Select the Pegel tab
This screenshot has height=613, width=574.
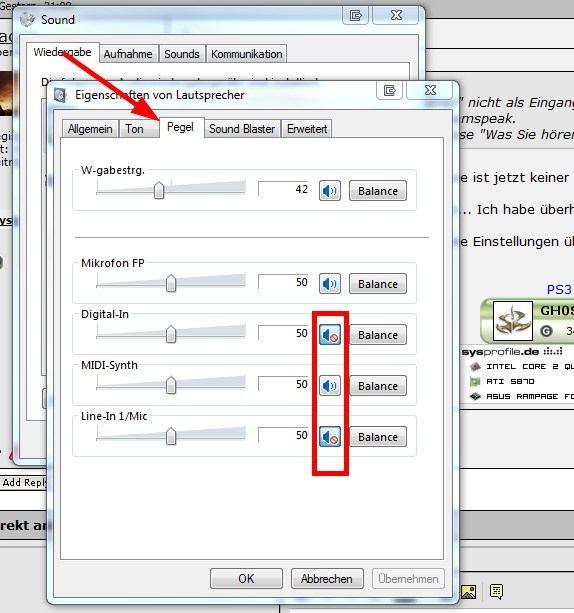180,127
